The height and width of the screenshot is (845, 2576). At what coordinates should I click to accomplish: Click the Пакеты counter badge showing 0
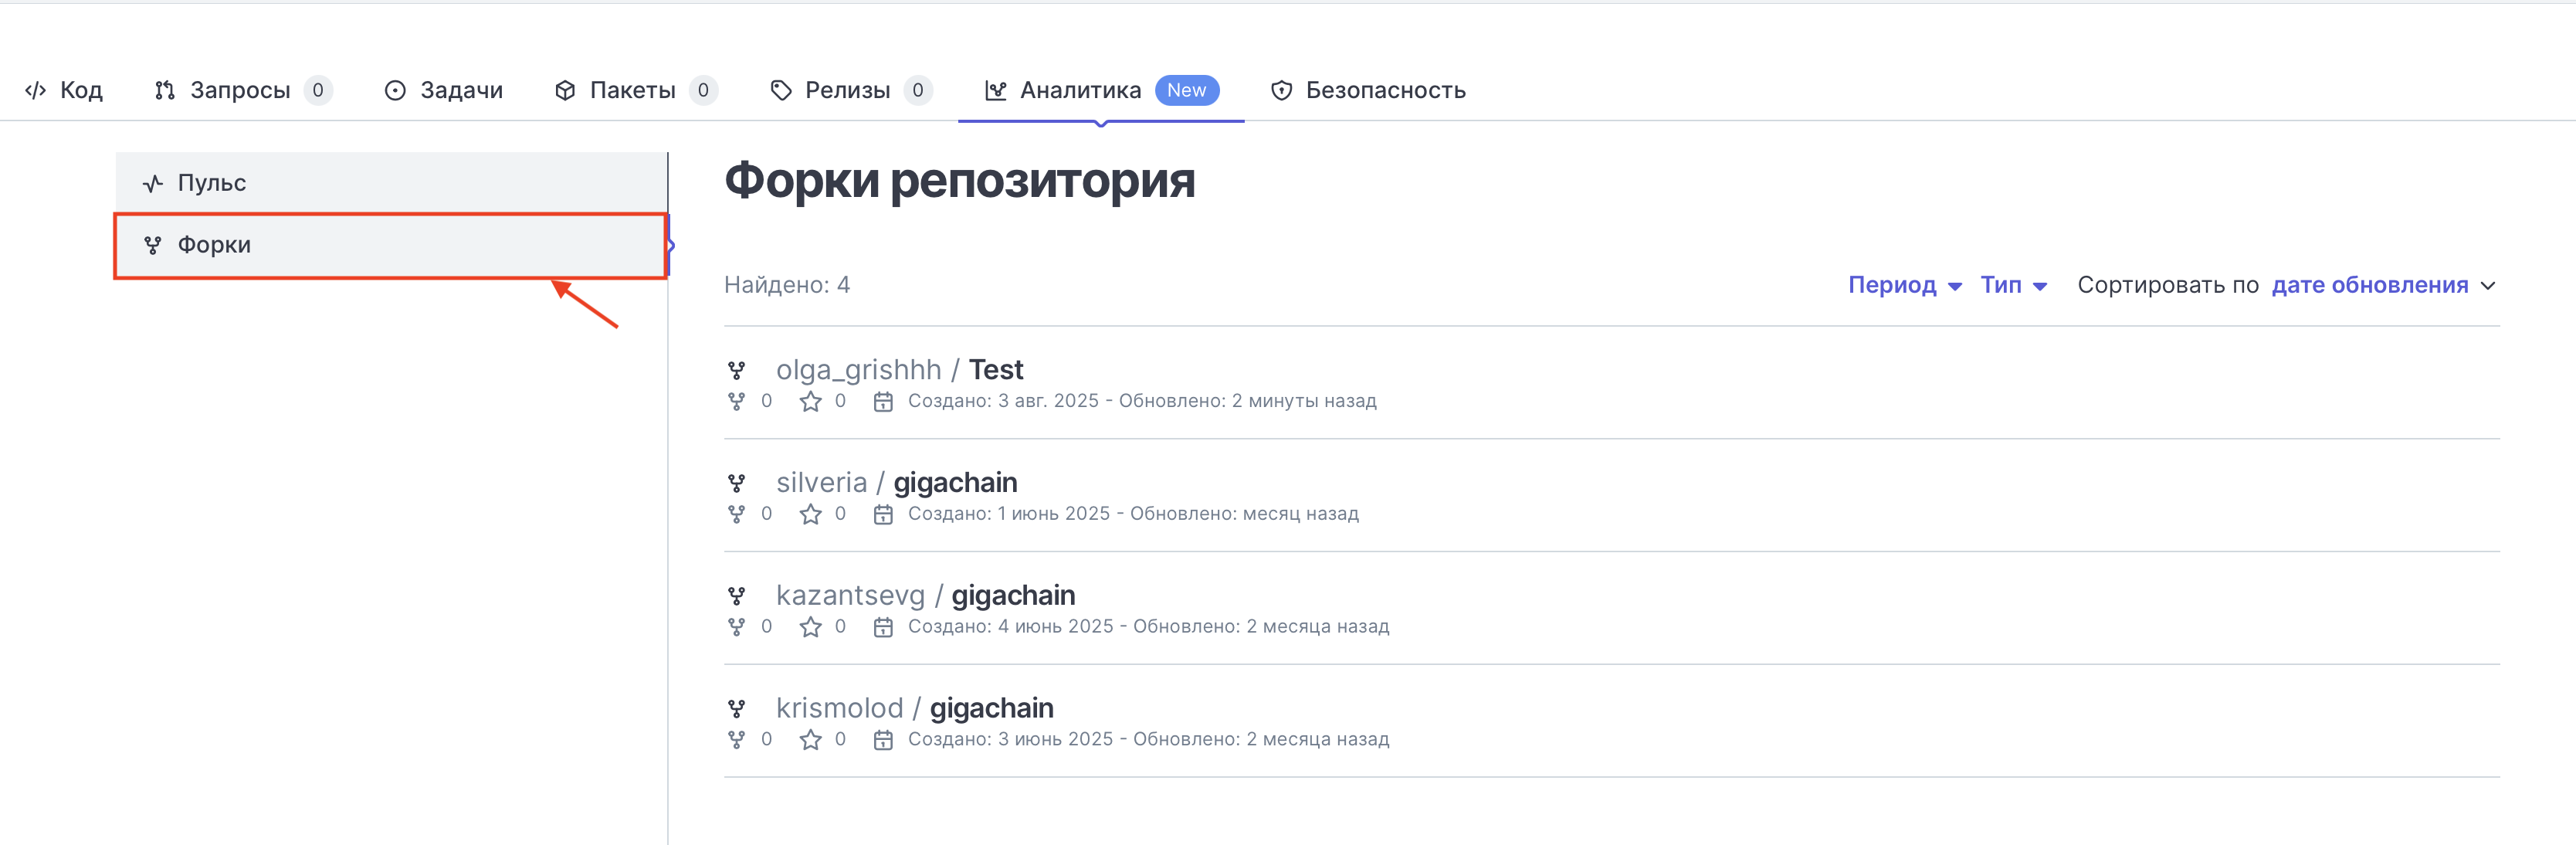click(x=704, y=90)
